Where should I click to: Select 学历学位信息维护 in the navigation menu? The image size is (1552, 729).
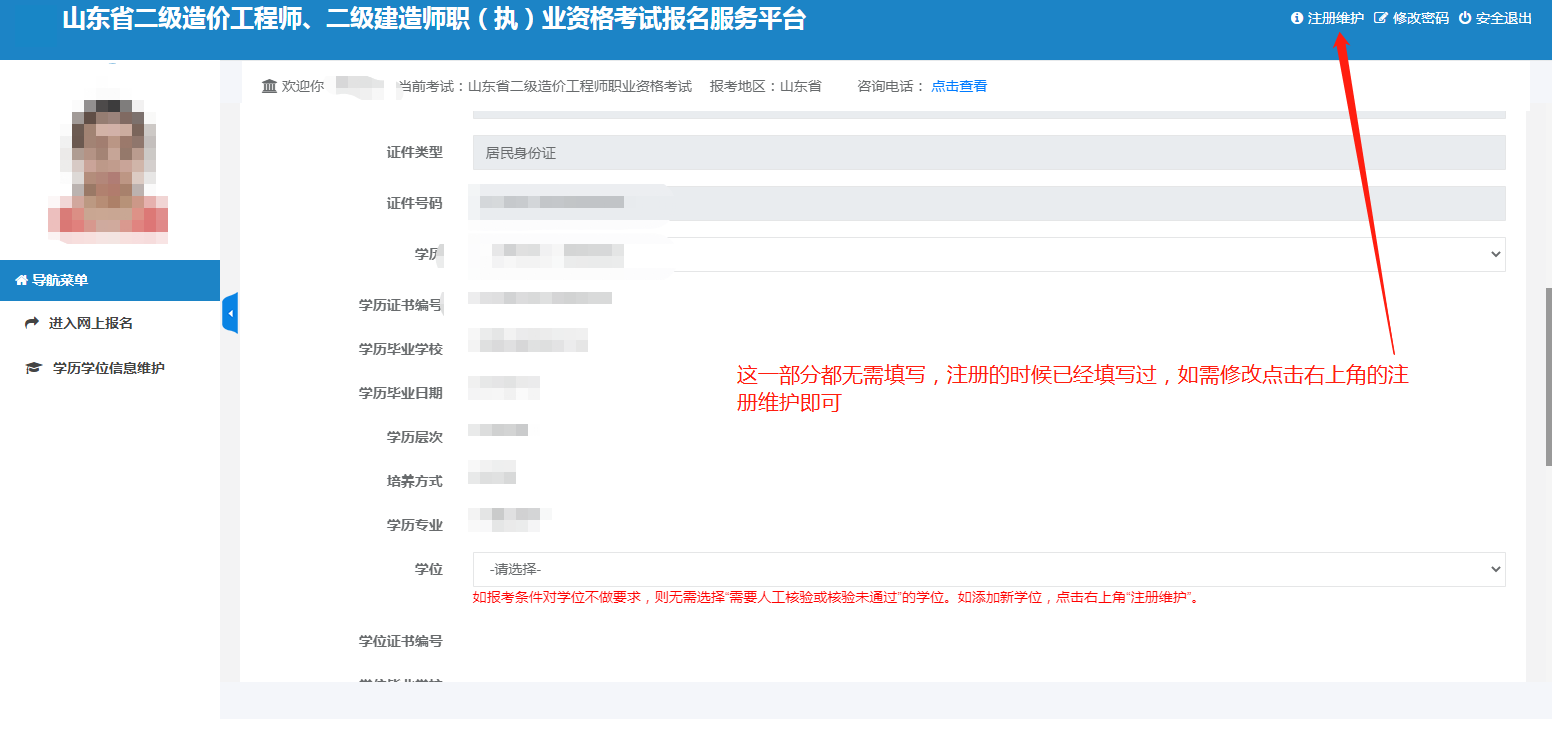[108, 368]
